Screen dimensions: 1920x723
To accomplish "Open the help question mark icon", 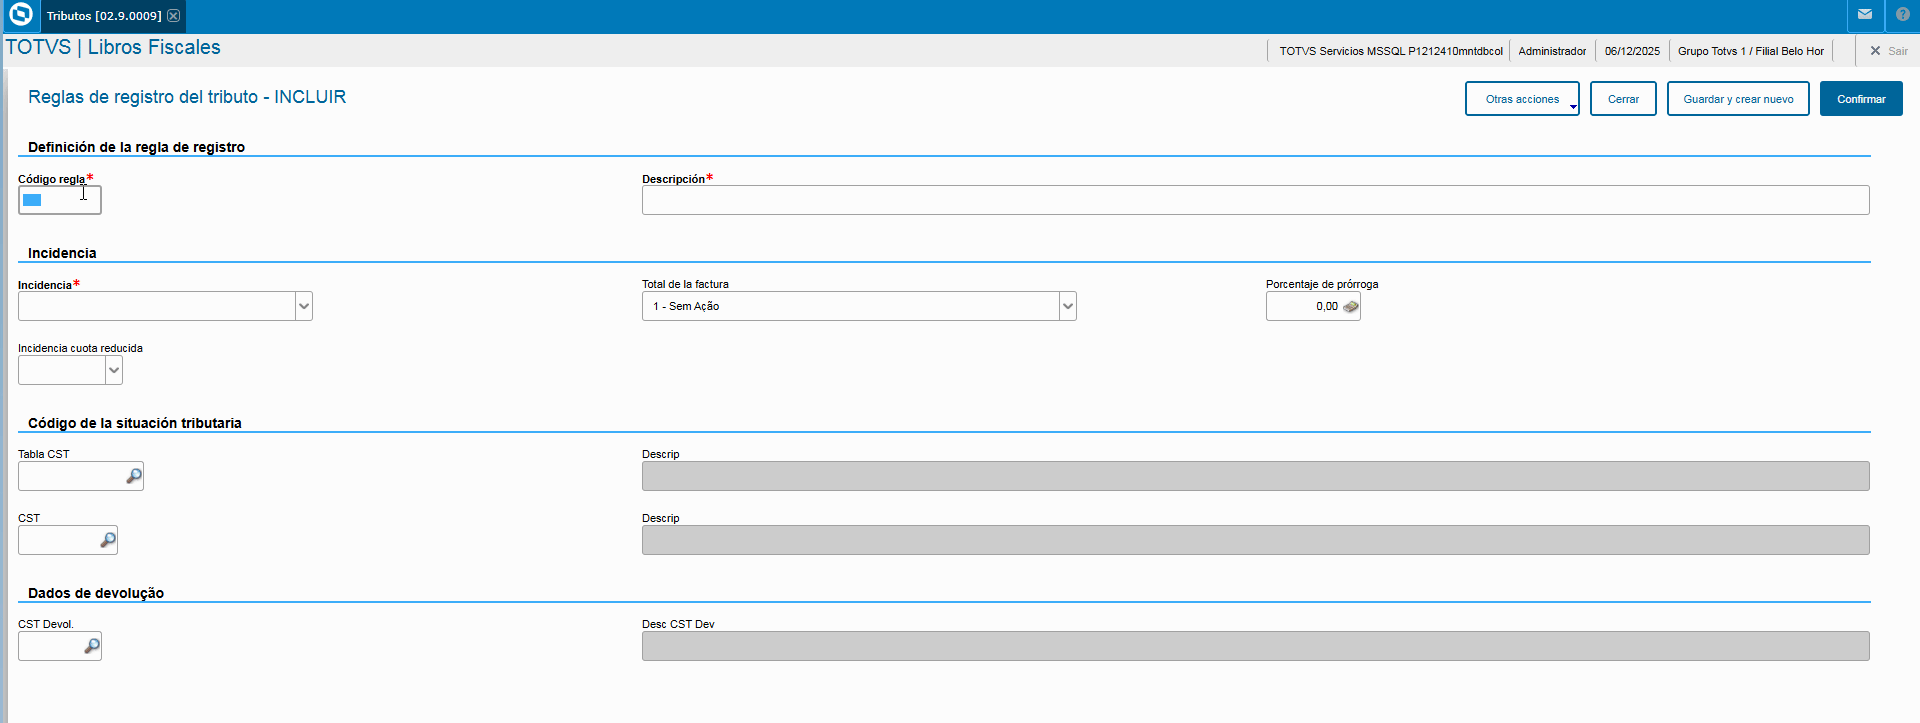I will [x=1903, y=15].
